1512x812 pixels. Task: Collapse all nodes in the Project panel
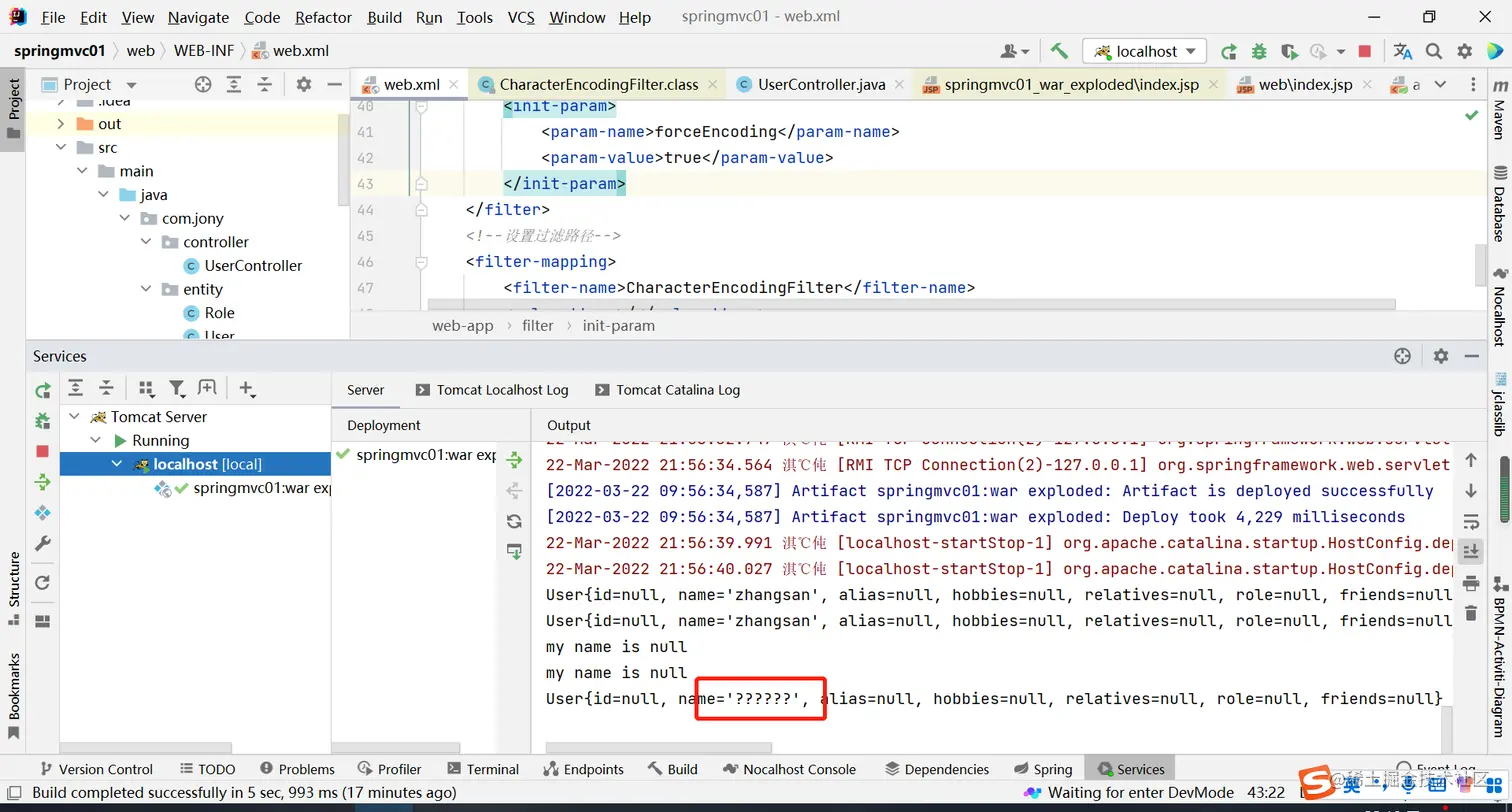pyautogui.click(x=264, y=85)
